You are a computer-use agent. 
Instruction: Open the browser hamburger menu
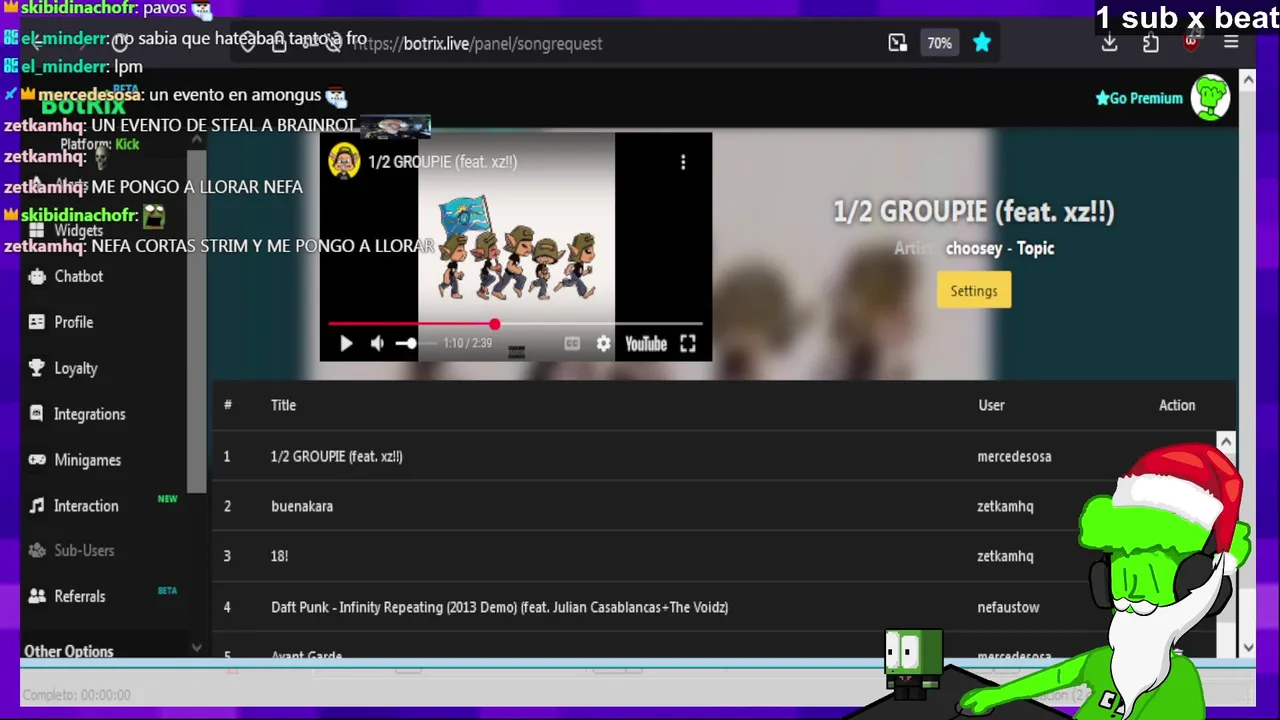[x=1231, y=43]
